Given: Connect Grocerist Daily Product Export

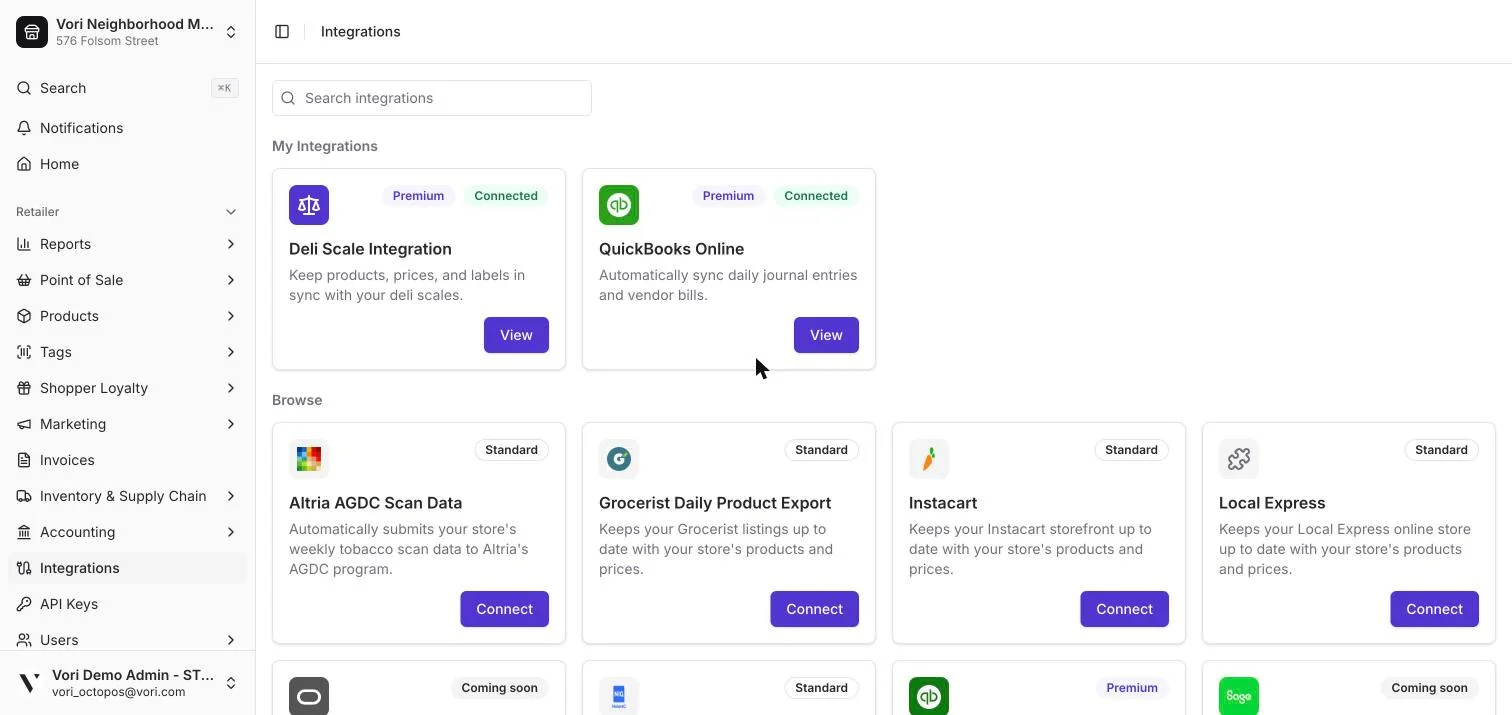Looking at the screenshot, I should [x=814, y=609].
